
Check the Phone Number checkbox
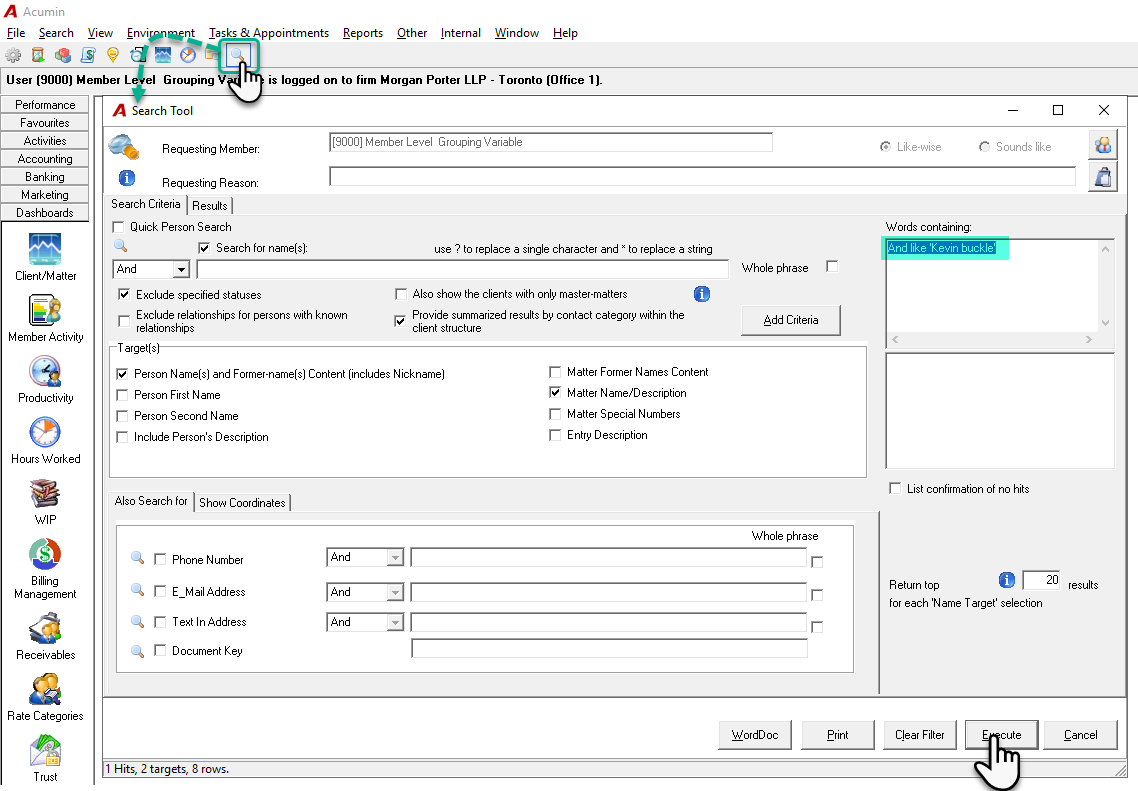click(x=160, y=560)
